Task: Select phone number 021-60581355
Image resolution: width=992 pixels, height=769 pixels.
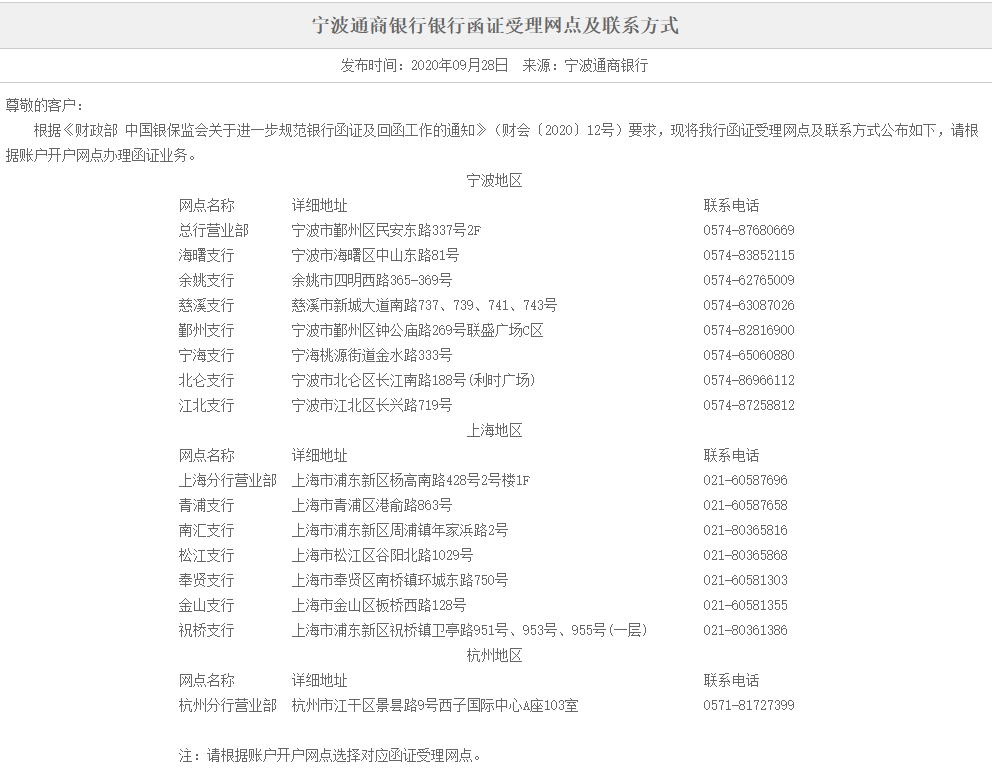Action: coord(745,605)
